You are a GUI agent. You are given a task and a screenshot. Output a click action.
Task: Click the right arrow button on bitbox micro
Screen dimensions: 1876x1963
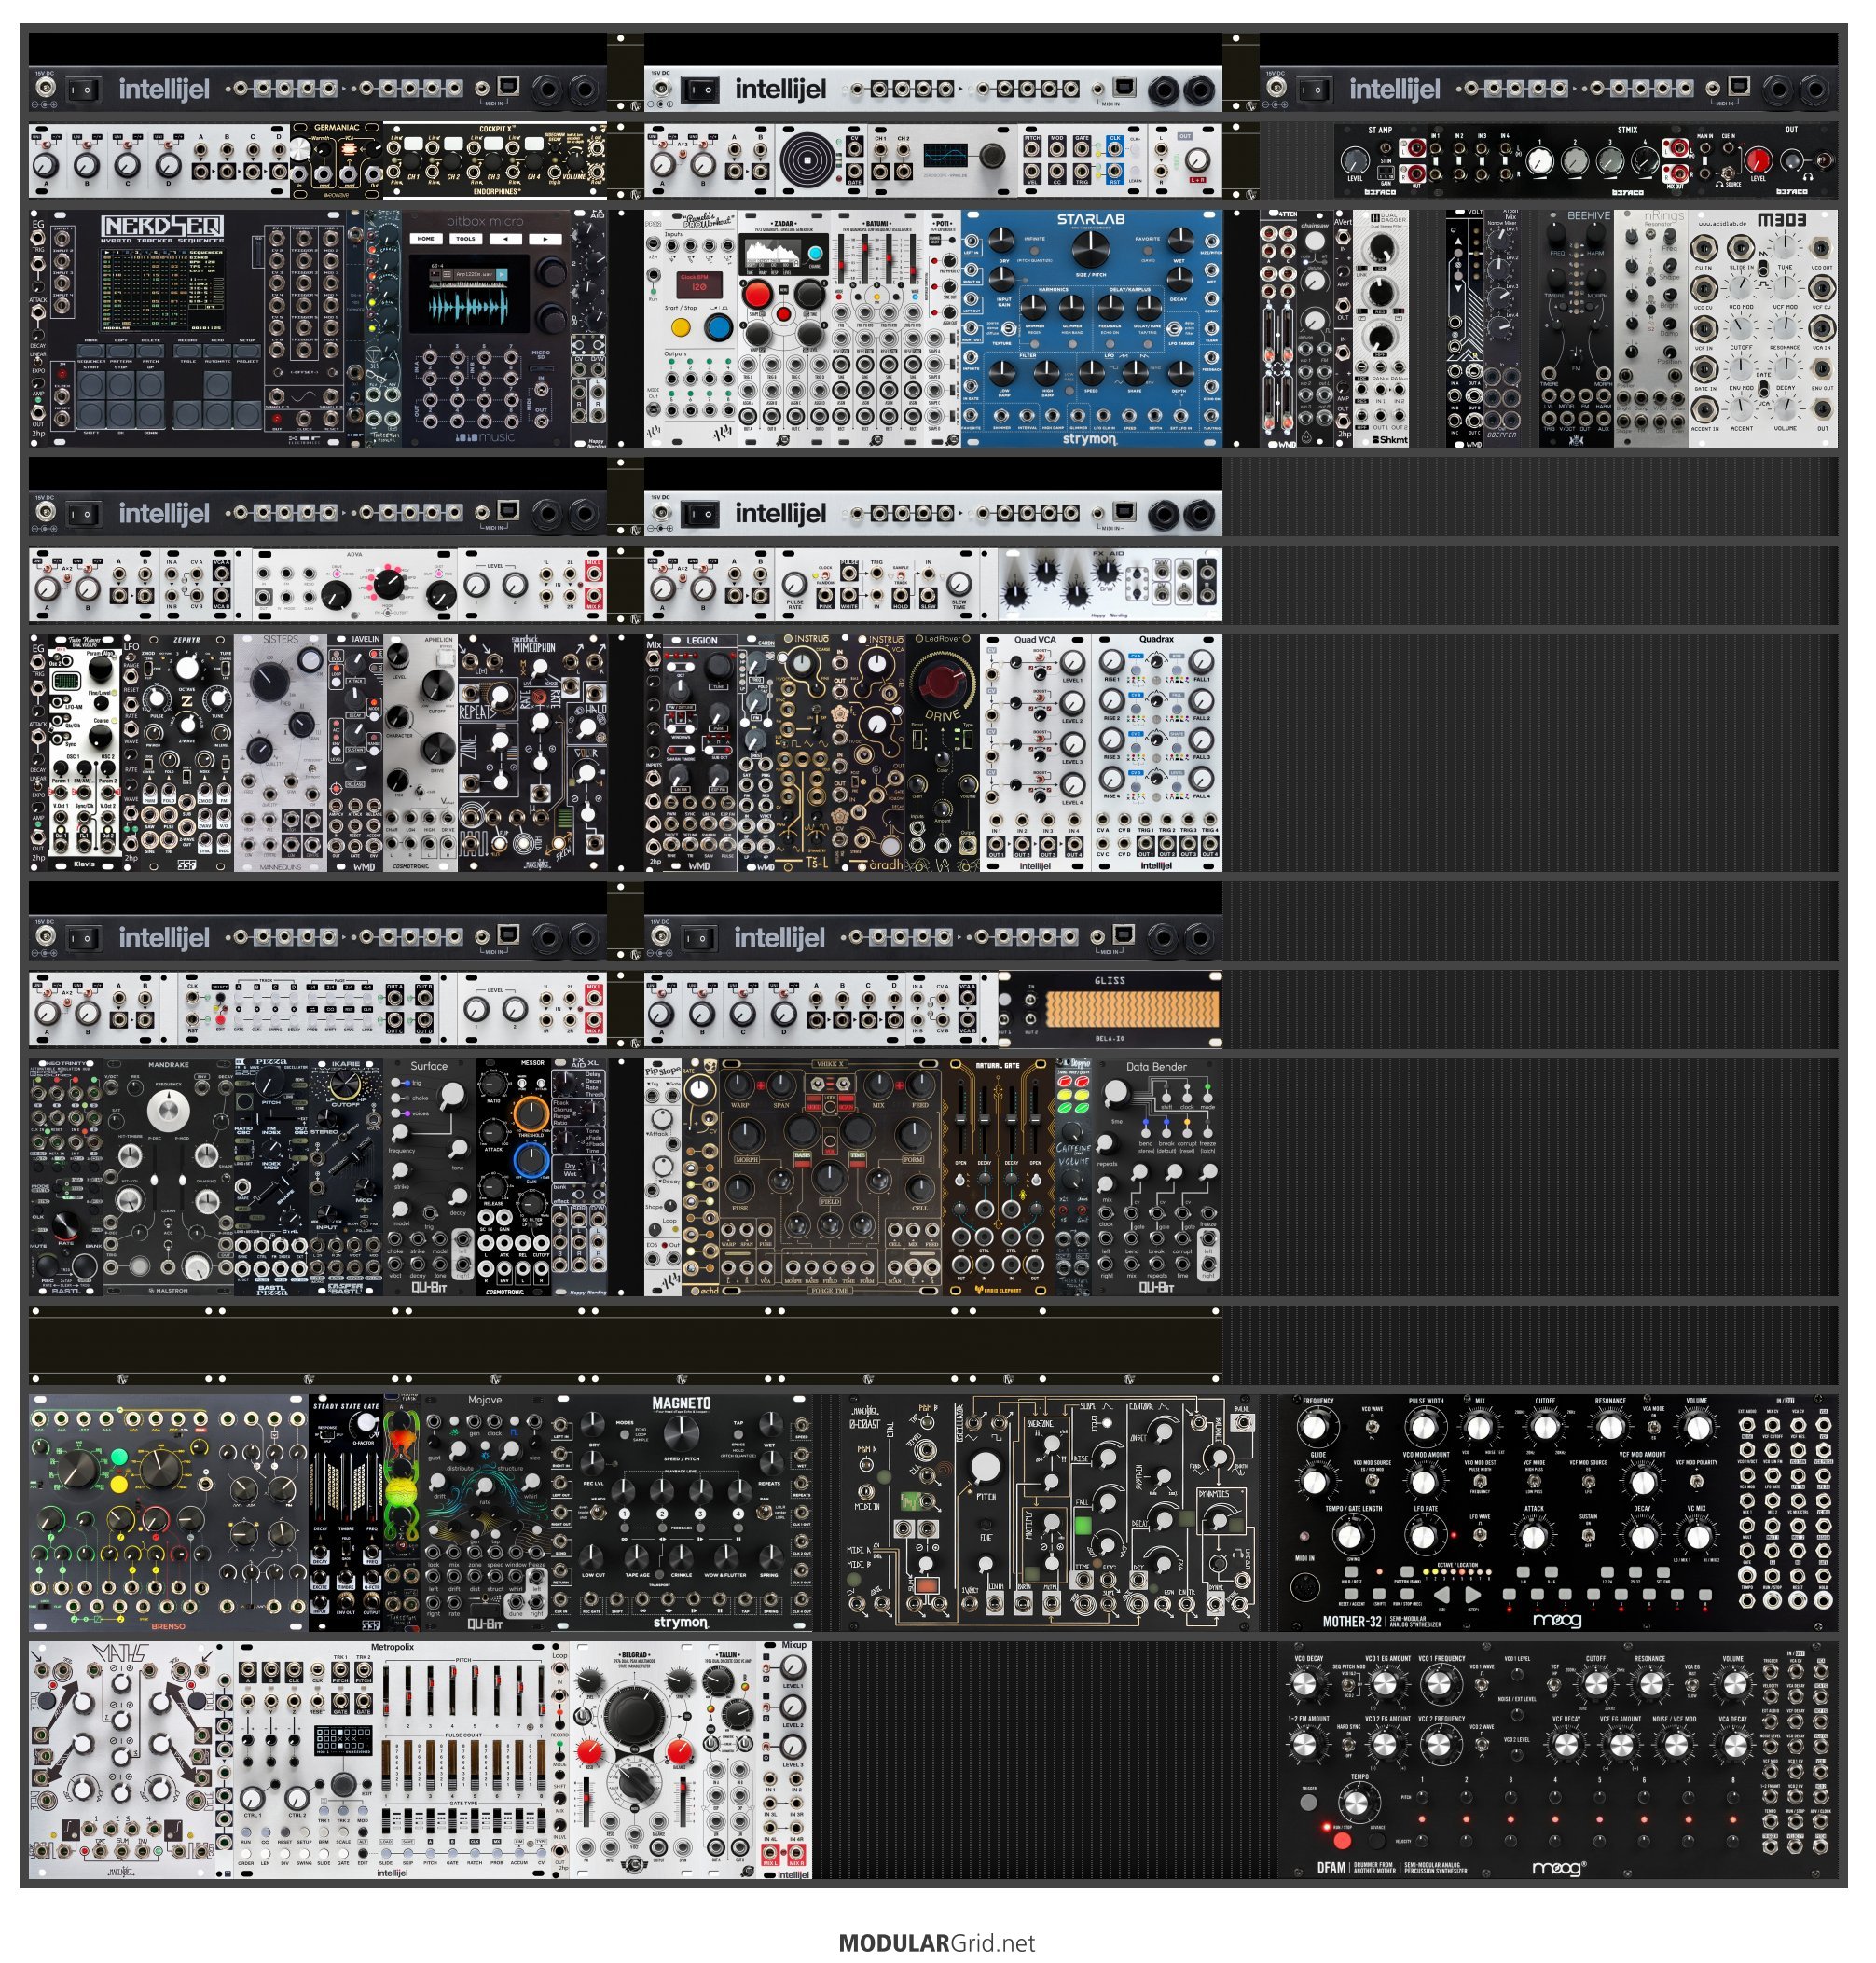click(546, 239)
